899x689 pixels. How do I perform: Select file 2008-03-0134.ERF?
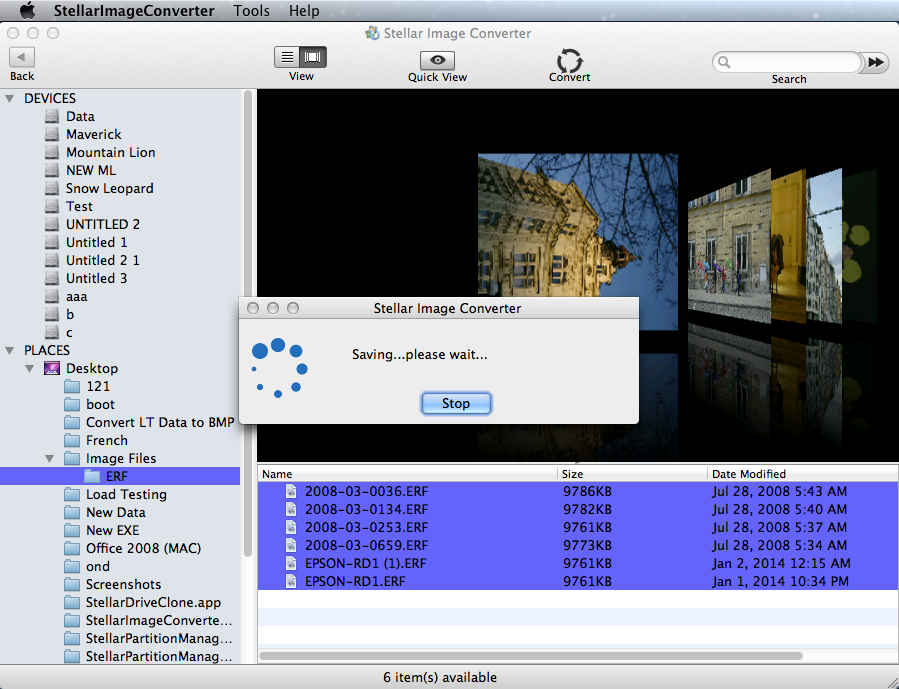578,510
